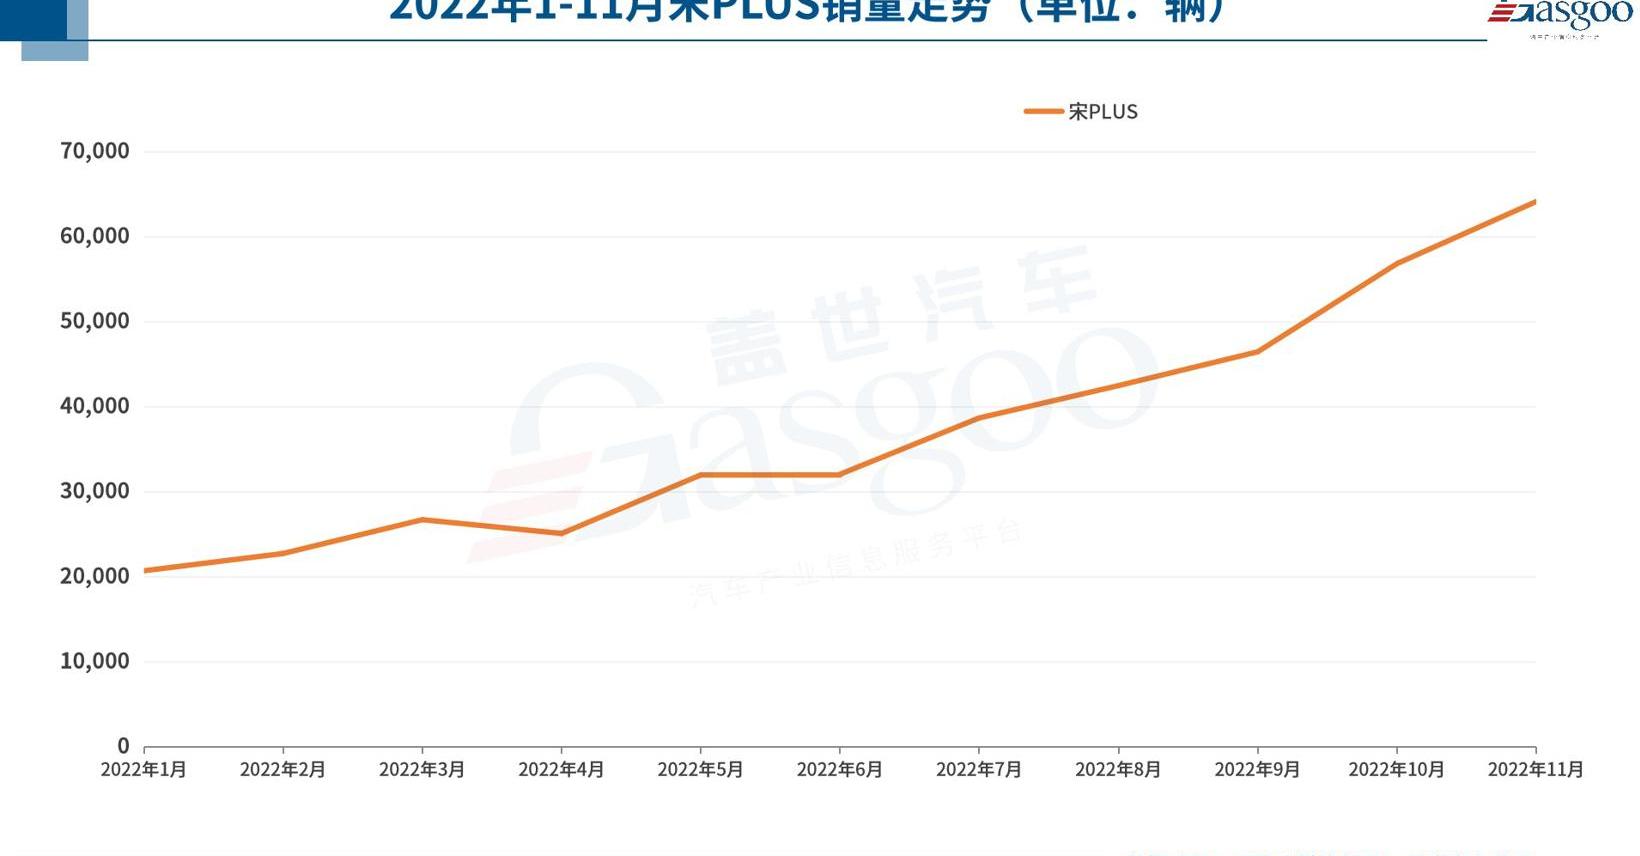
Task: Click the 2022年5月 axis label
Action: pyautogui.click(x=700, y=770)
